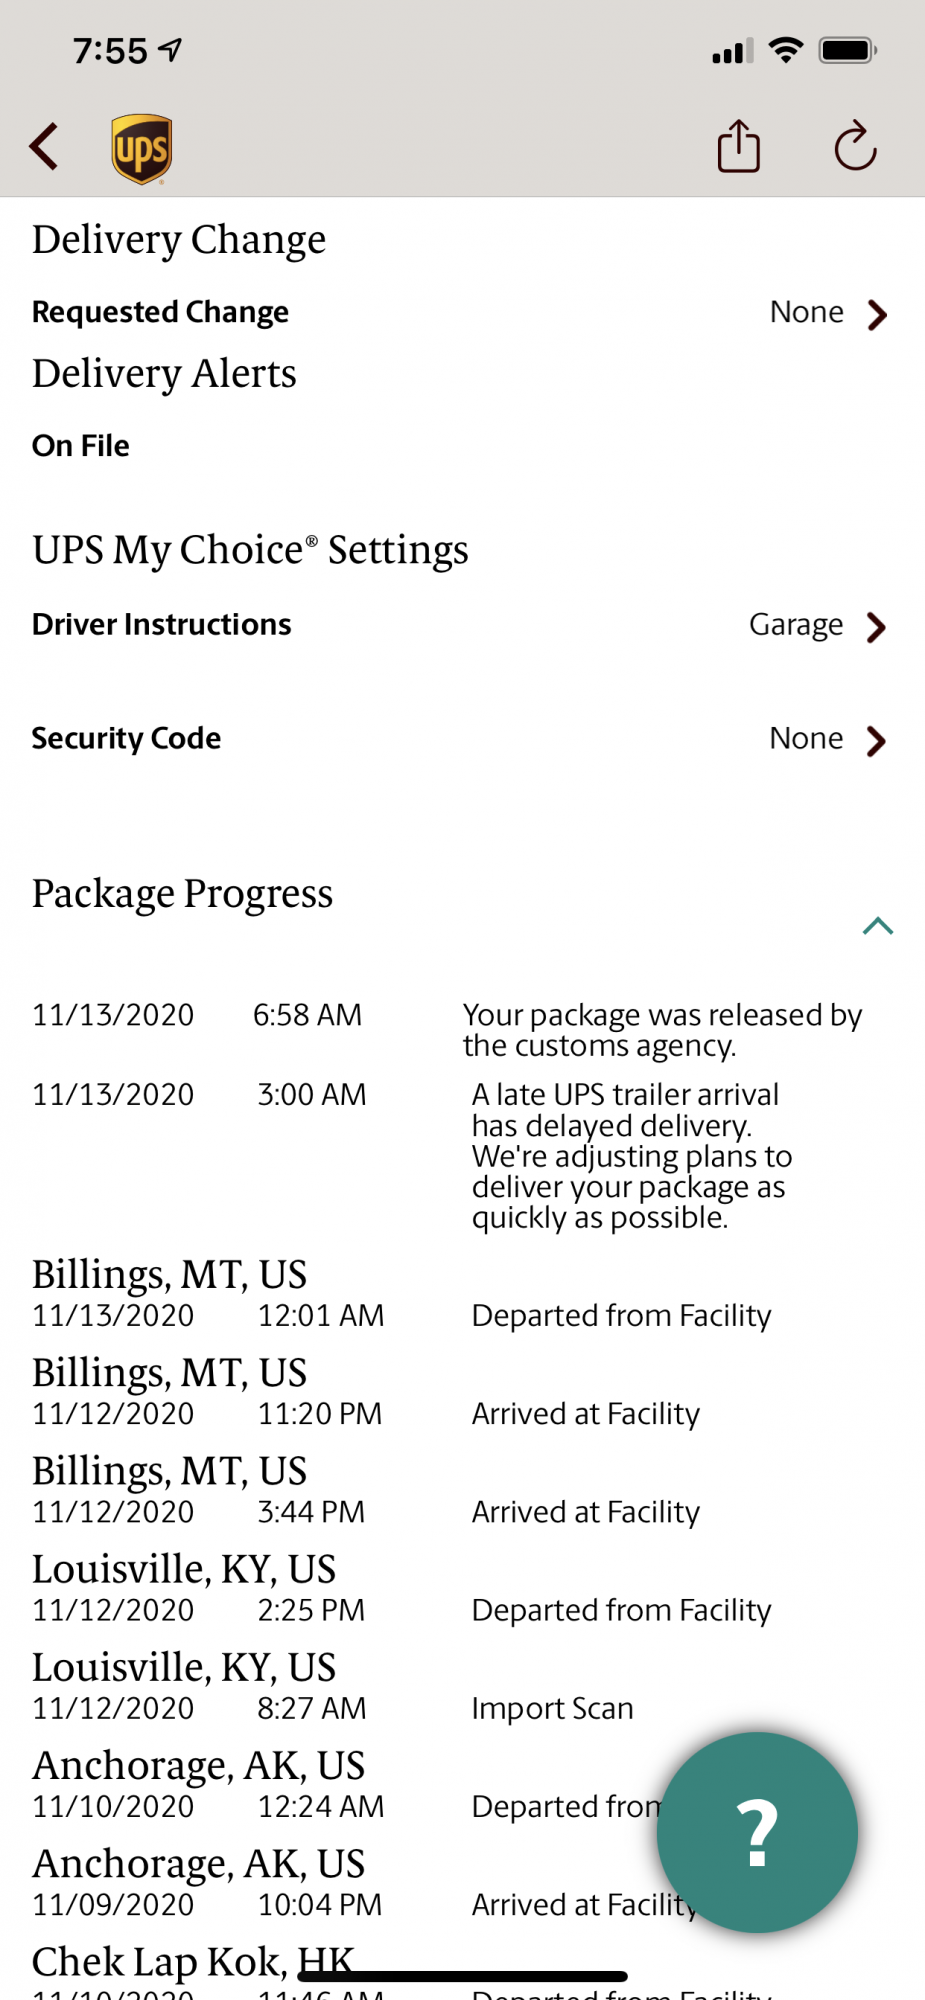Viewport: 925px width, 2000px height.
Task: Open Driver Instructions chevron
Action: coord(877,627)
